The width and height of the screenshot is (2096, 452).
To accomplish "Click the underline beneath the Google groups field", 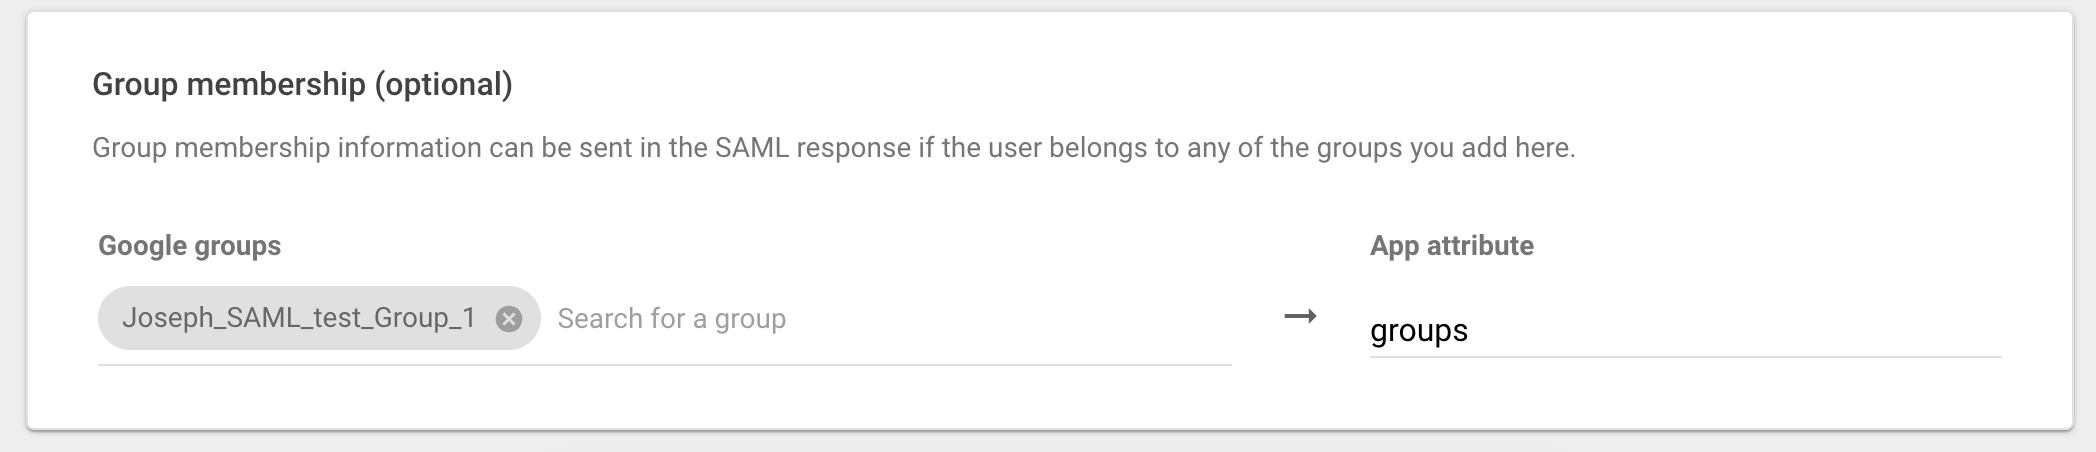I will point(664,365).
